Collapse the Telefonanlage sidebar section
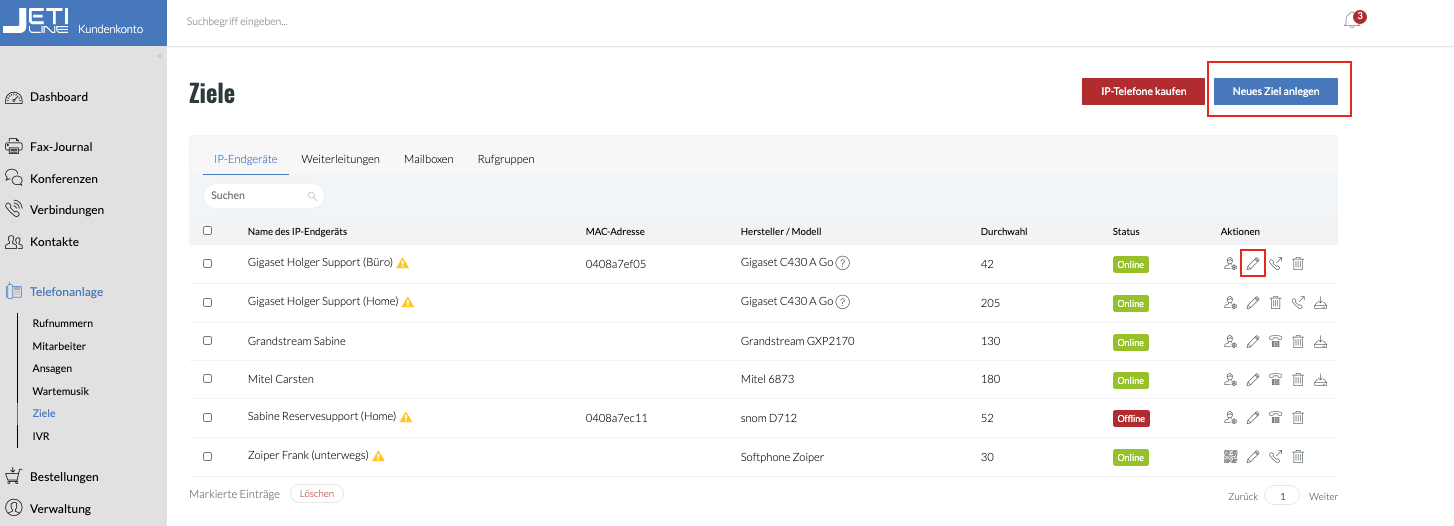The height and width of the screenshot is (526, 1454). click(x=66, y=292)
